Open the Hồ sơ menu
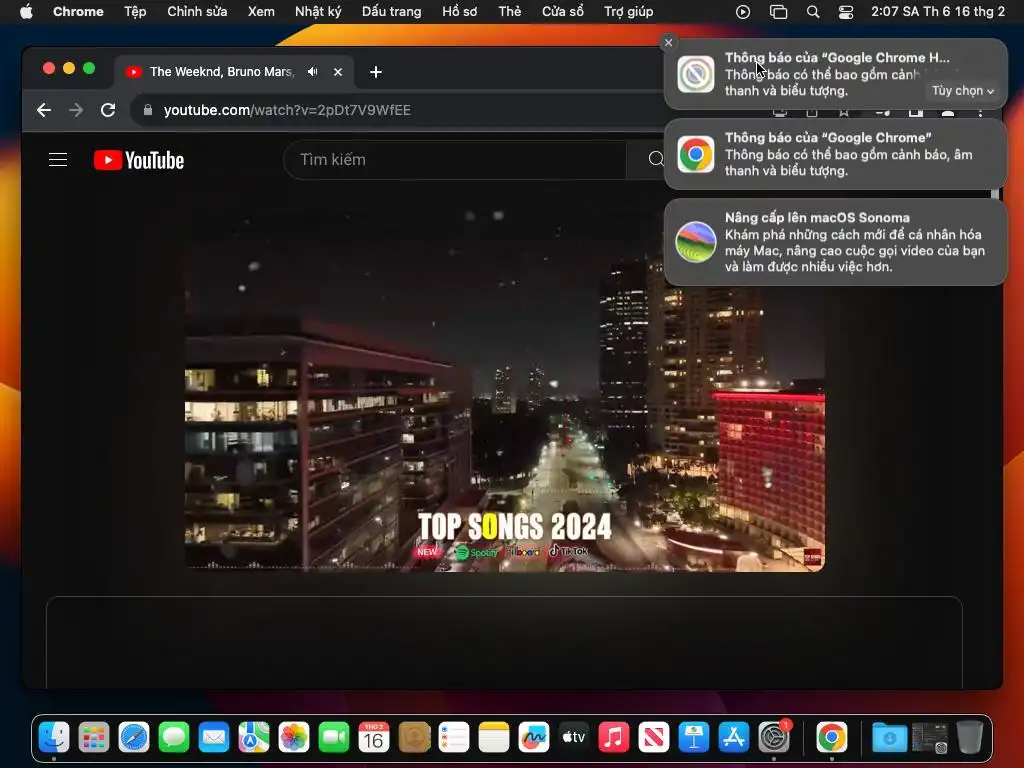 tap(460, 12)
